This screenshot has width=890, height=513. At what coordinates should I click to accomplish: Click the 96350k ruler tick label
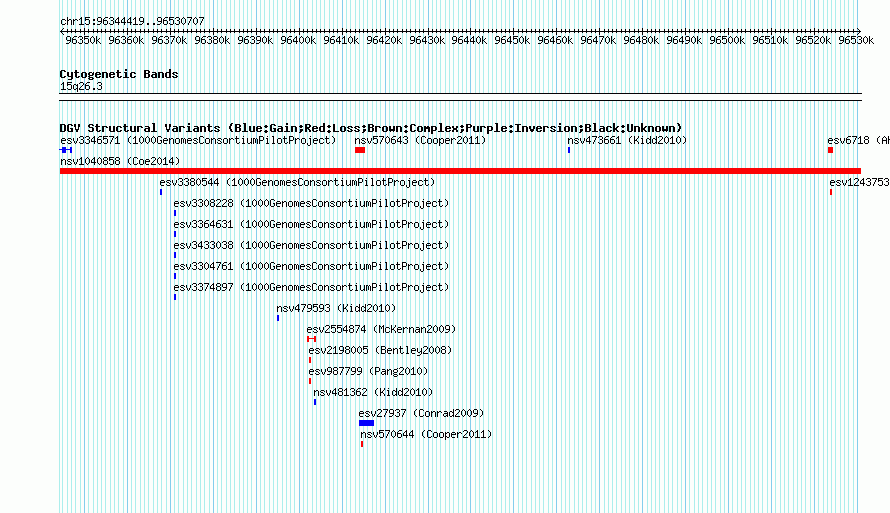tap(83, 40)
